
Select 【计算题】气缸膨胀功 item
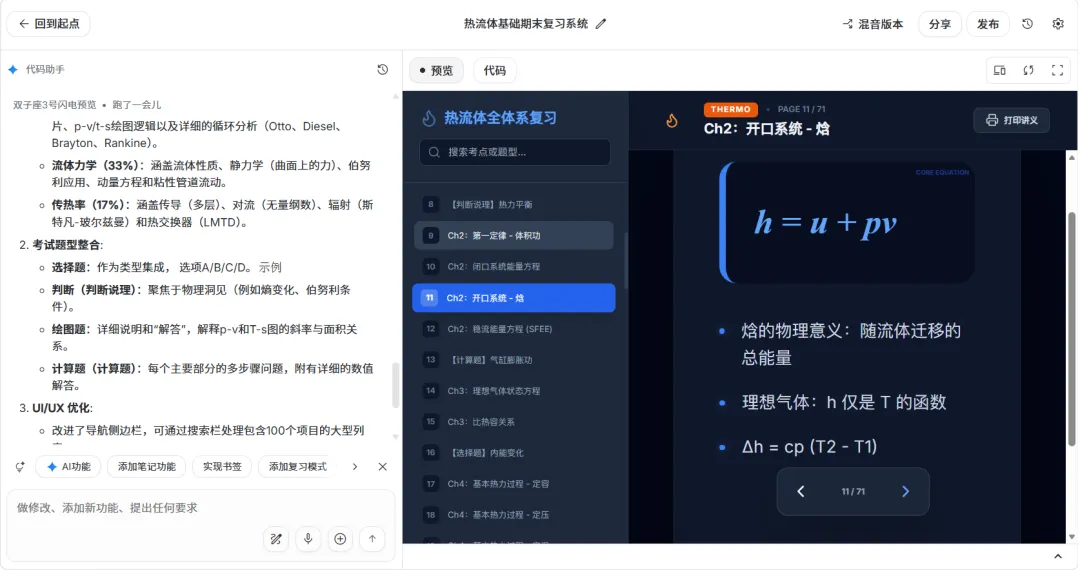click(513, 360)
